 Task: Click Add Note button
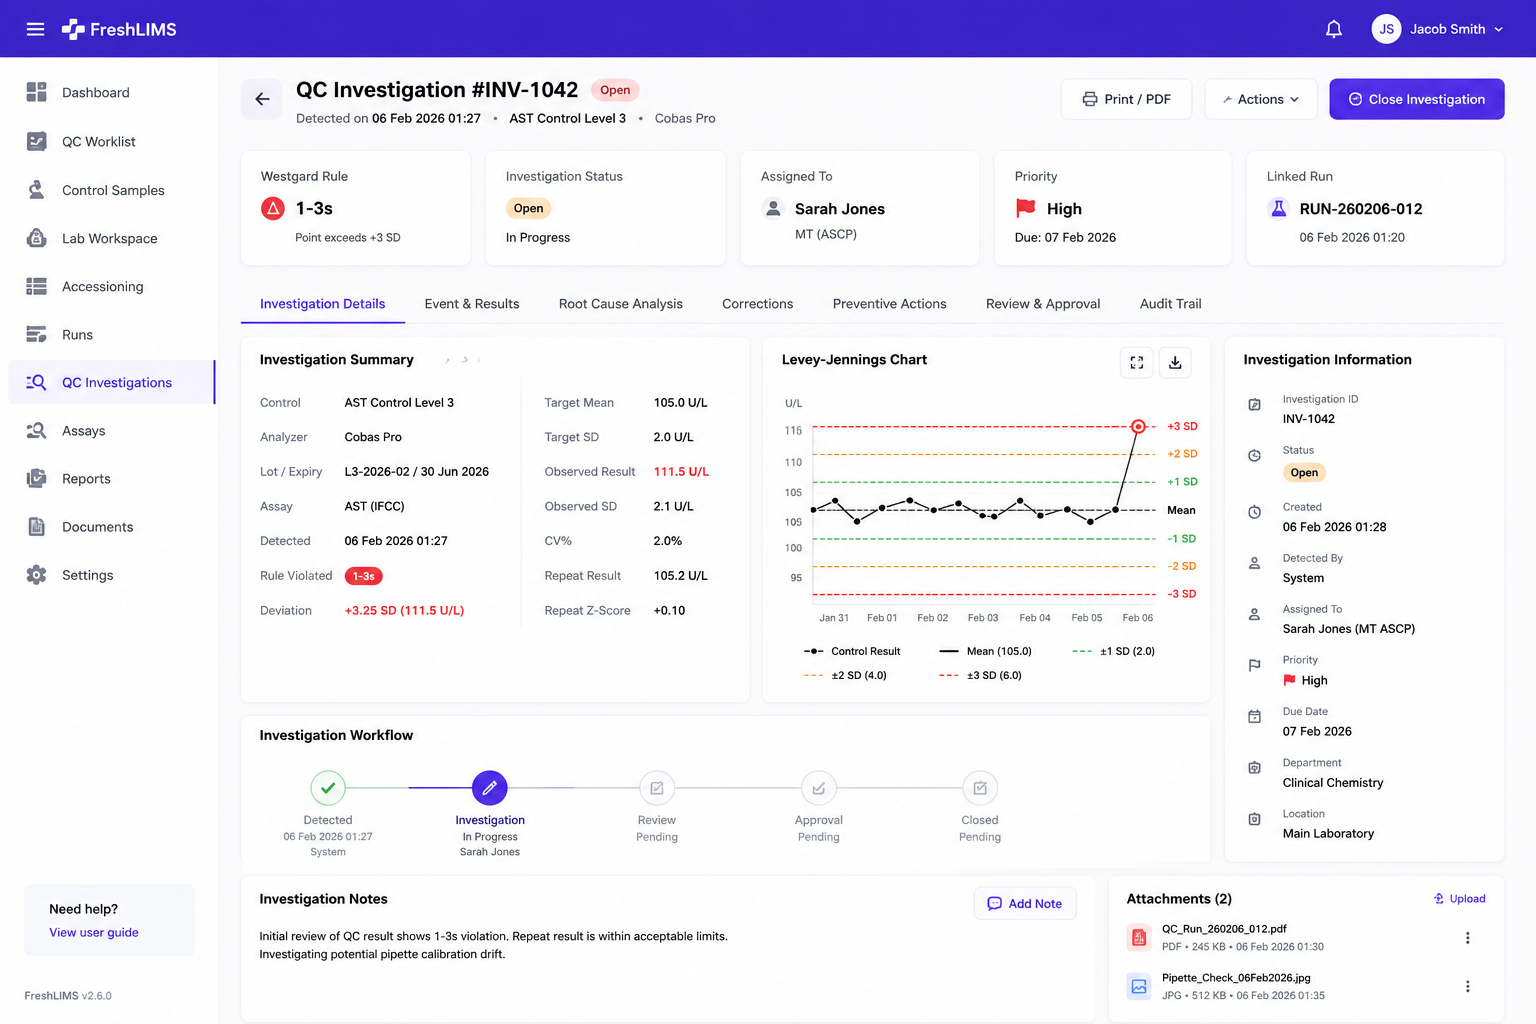click(x=1025, y=903)
